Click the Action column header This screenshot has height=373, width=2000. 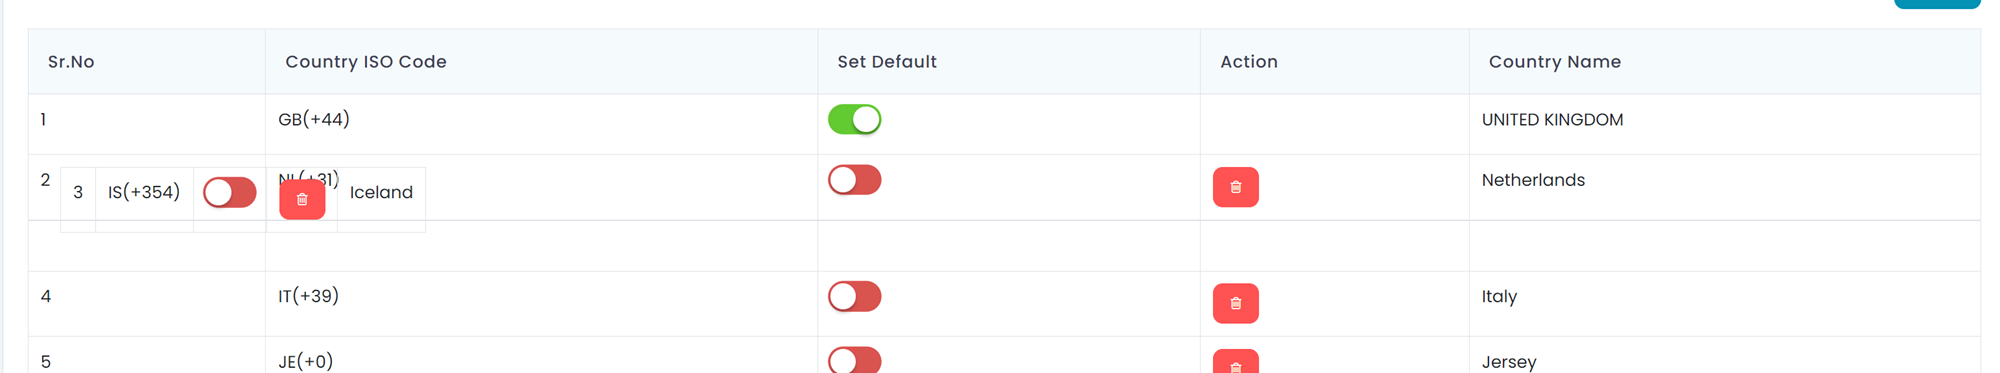1249,62
